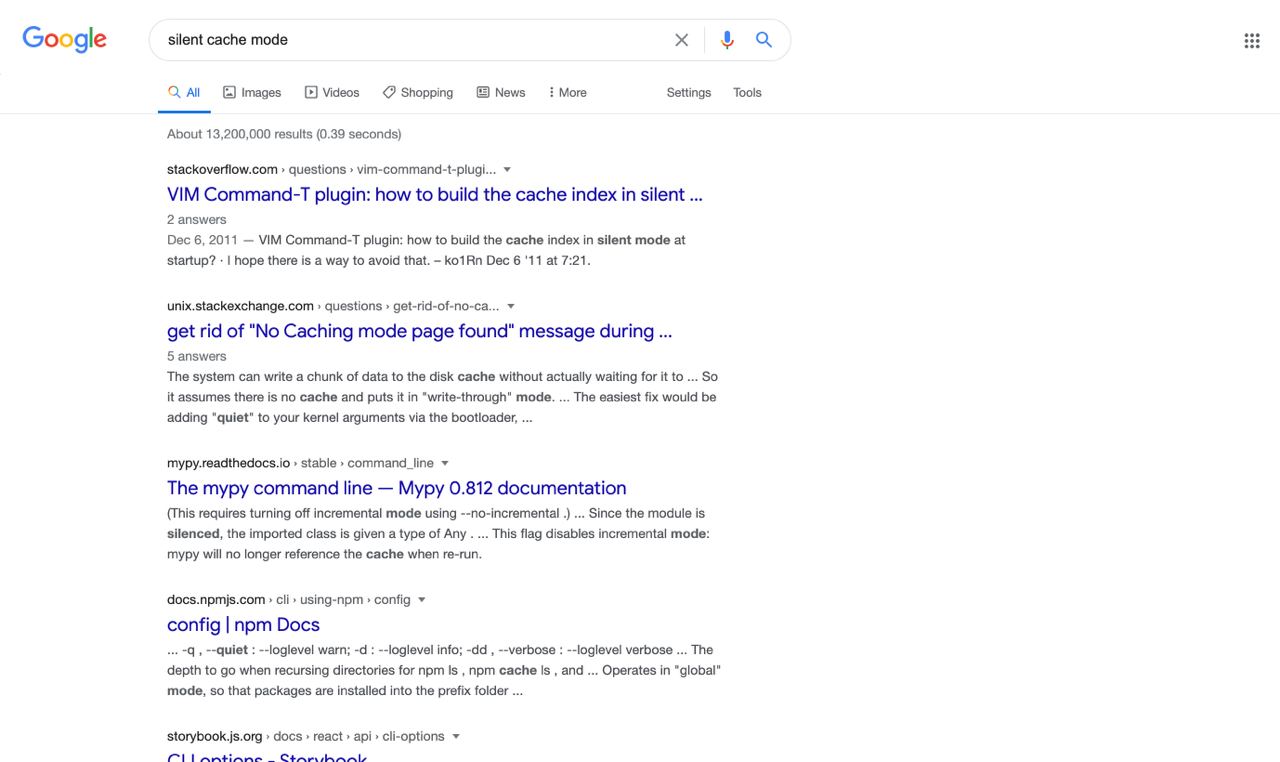Image resolution: width=1280 pixels, height=762 pixels.
Task: Expand options arrow beside unix.stackexchange.com URL
Action: [511, 306]
